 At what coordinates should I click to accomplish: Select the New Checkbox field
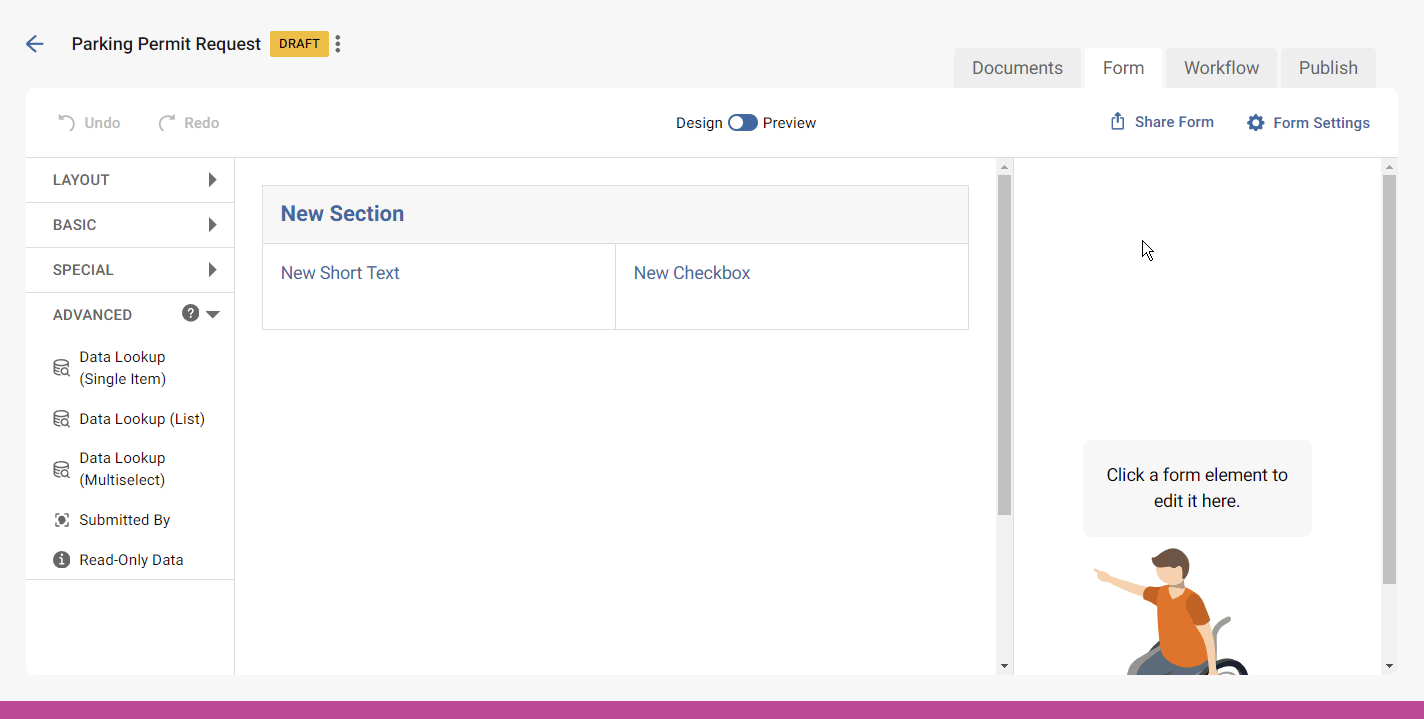pos(692,273)
